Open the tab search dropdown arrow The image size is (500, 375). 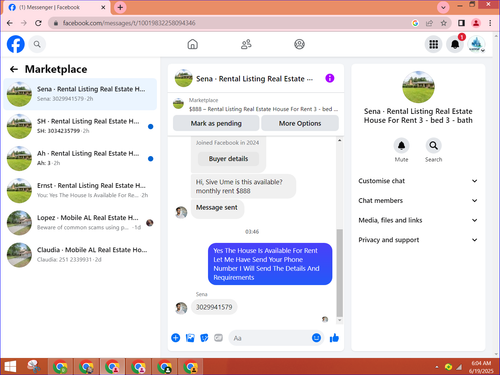(x=443, y=7)
